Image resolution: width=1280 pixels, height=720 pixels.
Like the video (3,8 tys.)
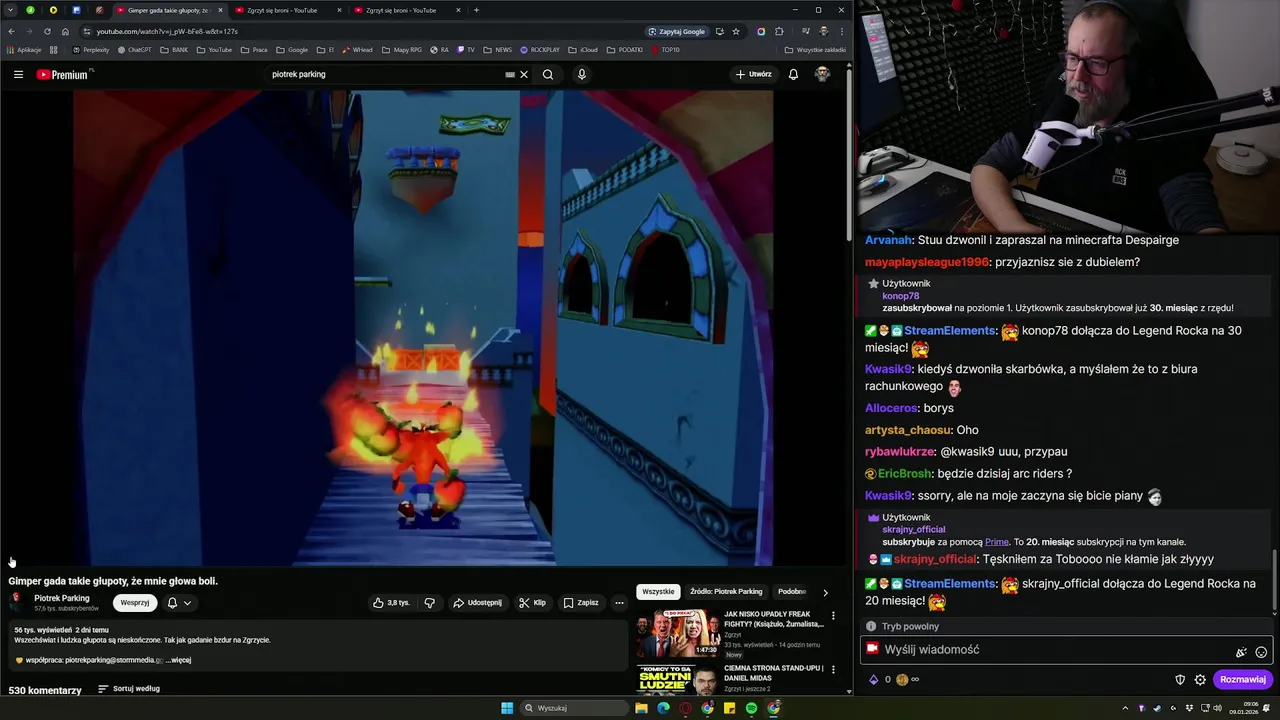coord(391,603)
